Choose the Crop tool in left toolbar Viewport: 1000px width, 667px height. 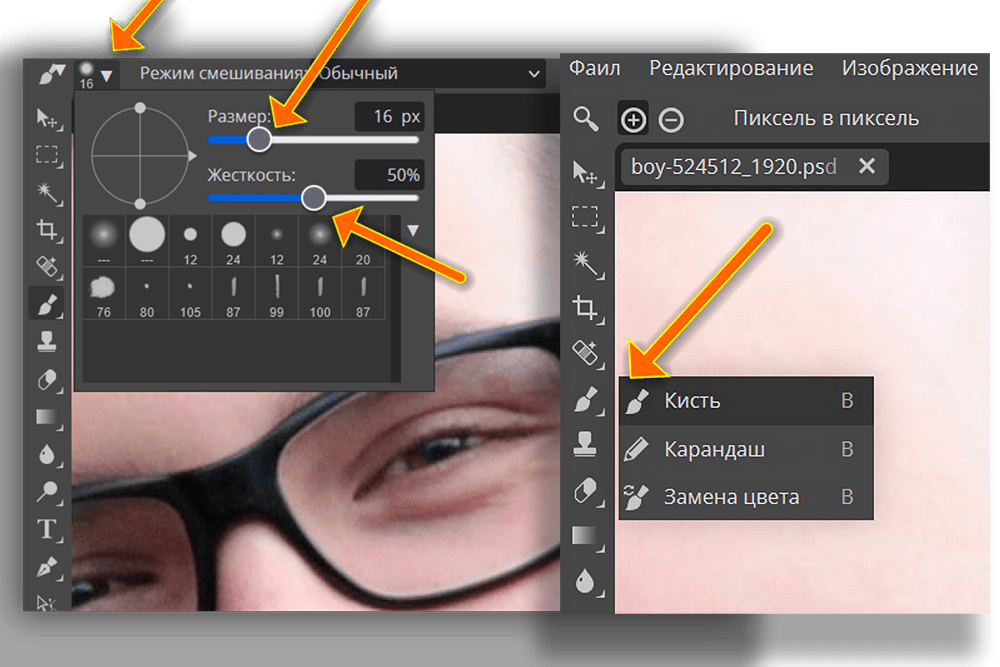[x=48, y=230]
